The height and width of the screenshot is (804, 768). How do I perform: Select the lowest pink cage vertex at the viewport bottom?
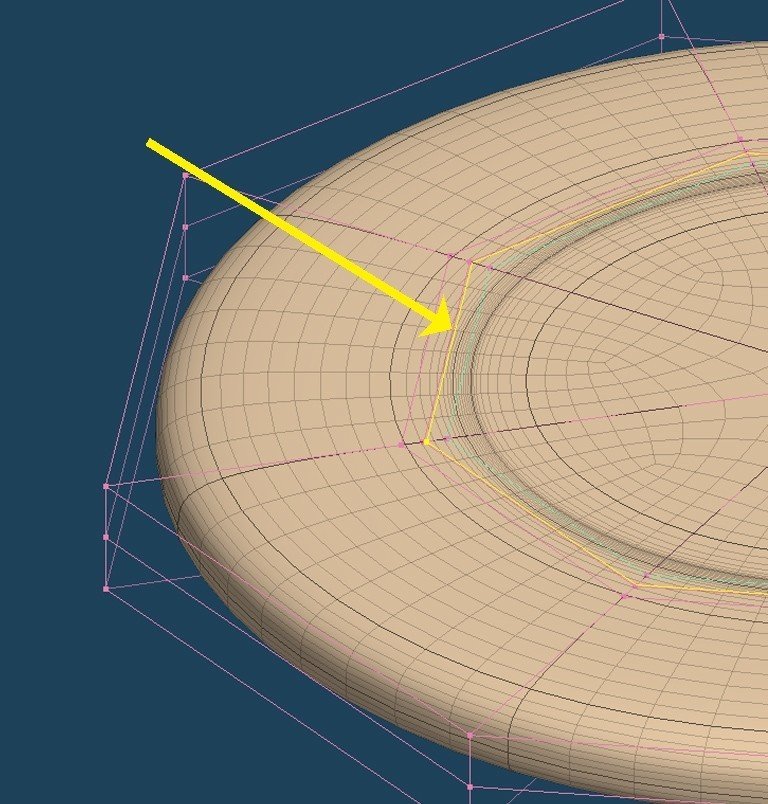pyautogui.click(x=470, y=787)
